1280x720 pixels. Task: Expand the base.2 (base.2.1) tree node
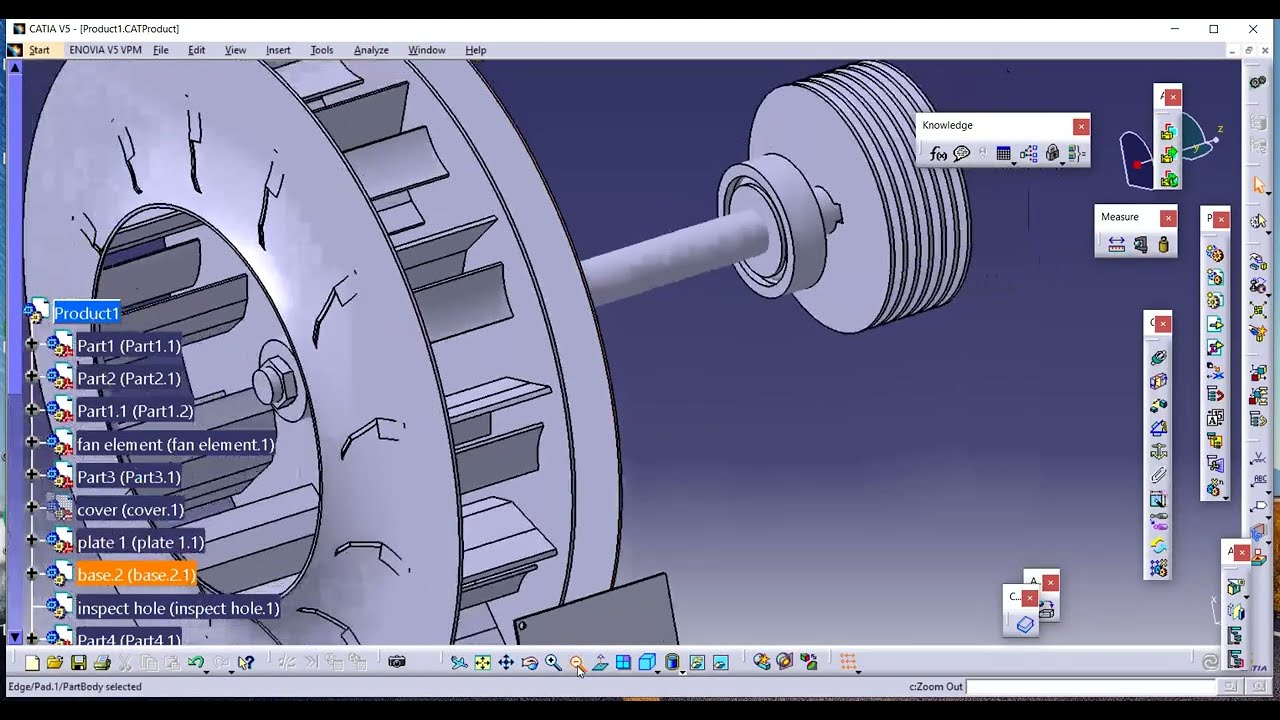coord(31,574)
